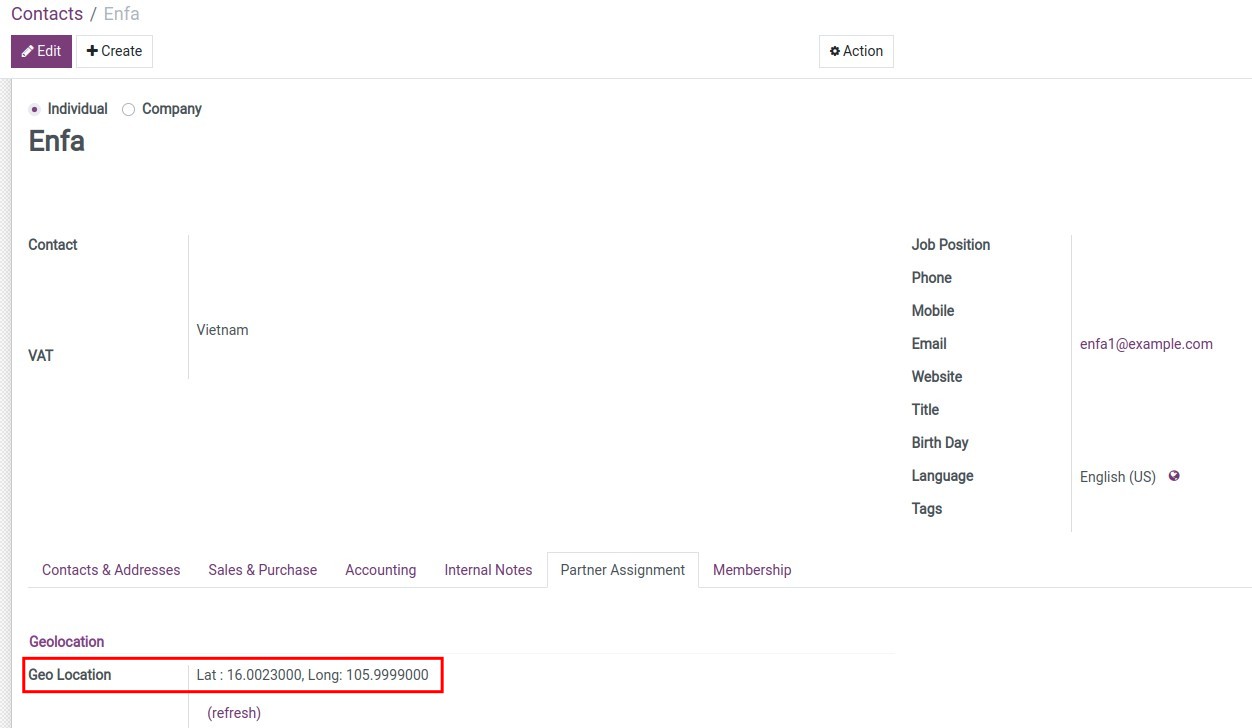The width and height of the screenshot is (1252, 728).
Task: Click the pencil icon on Edit button
Action: pos(27,51)
